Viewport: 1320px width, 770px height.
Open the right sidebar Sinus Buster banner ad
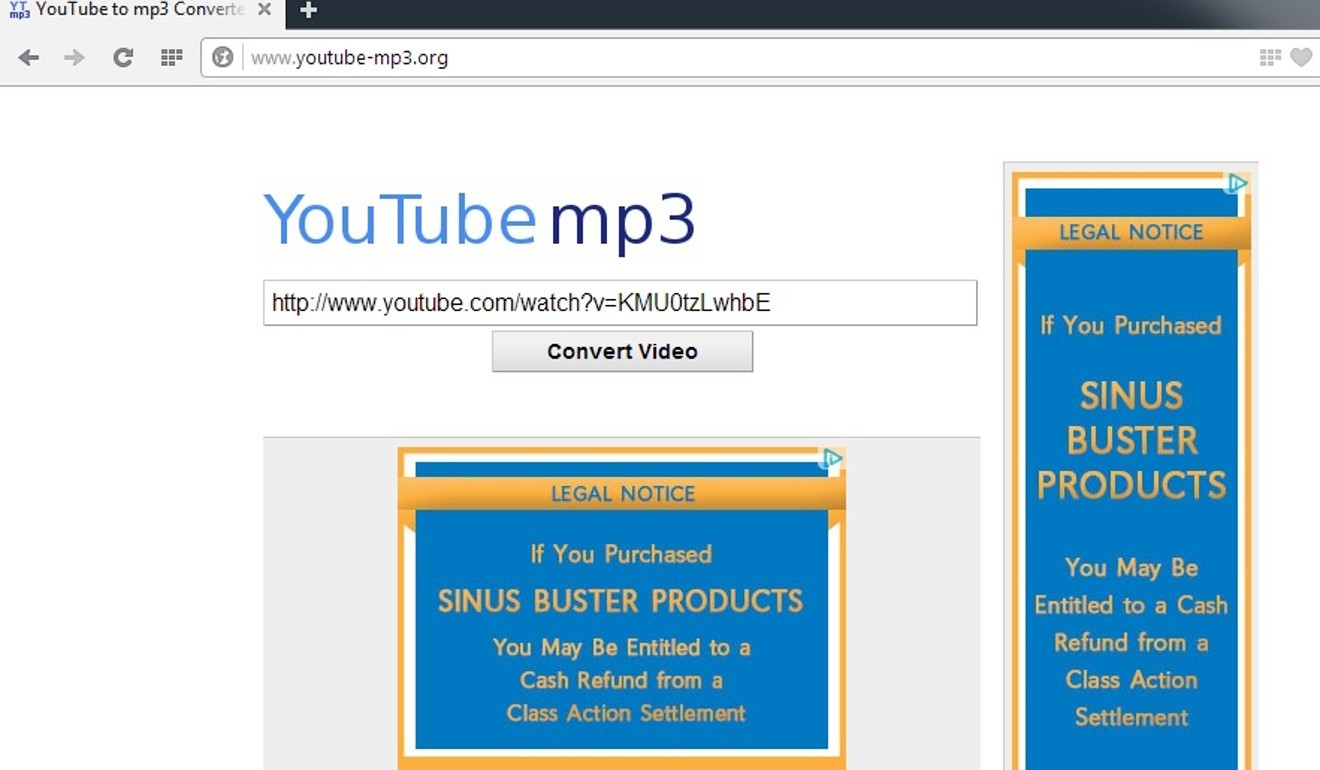(x=1131, y=470)
